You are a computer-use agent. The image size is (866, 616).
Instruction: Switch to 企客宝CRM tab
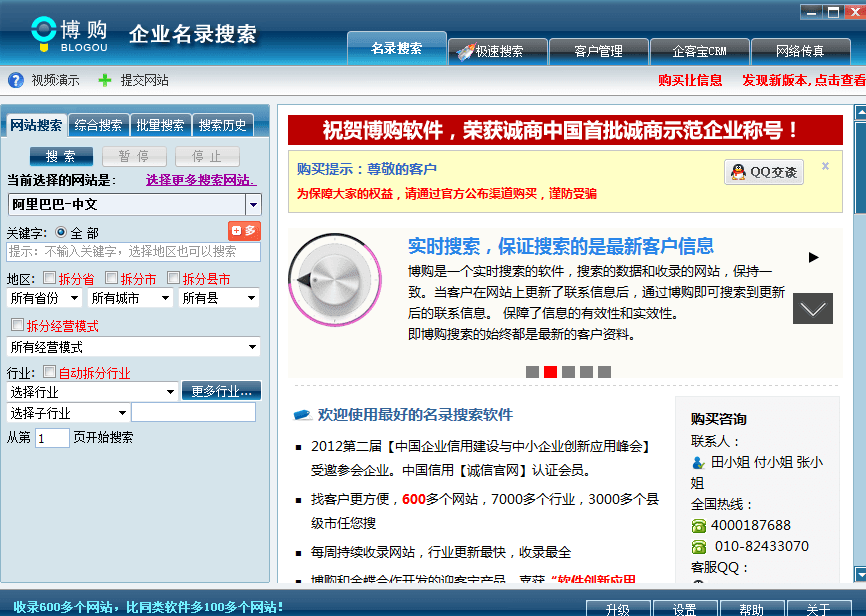point(699,51)
